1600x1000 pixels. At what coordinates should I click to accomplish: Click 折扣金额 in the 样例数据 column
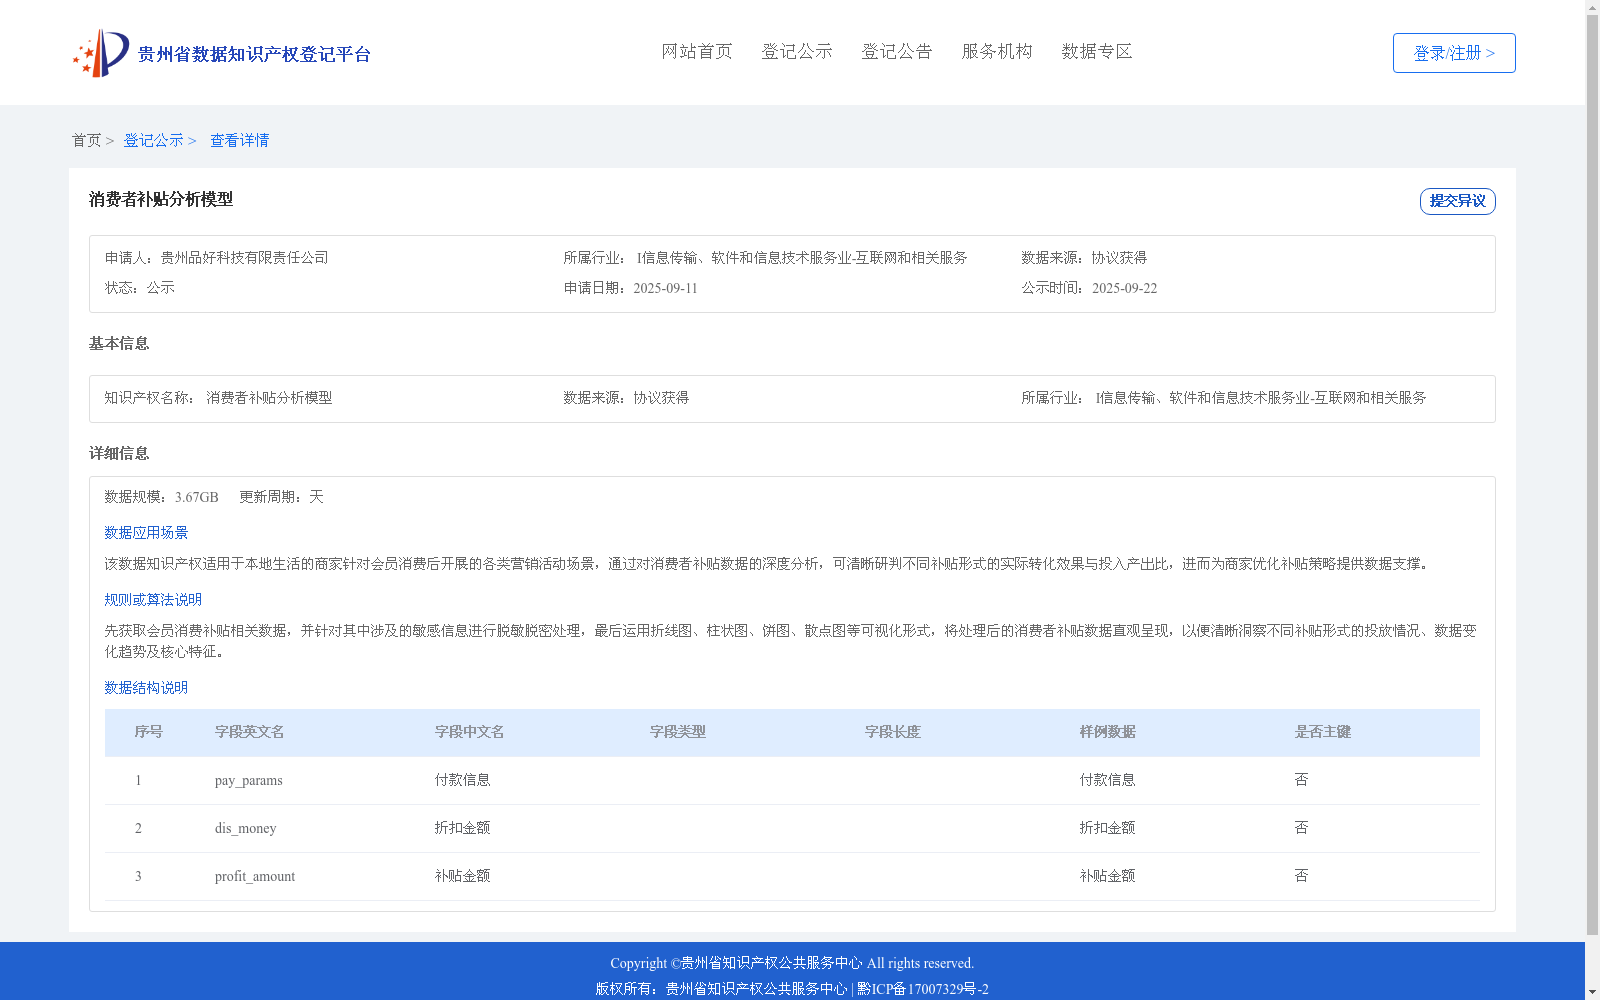1107,828
